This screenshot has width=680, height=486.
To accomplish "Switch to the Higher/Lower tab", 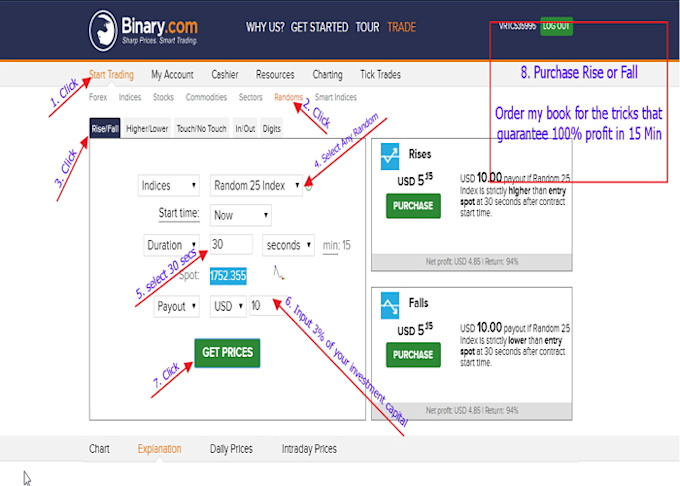I will [147, 128].
